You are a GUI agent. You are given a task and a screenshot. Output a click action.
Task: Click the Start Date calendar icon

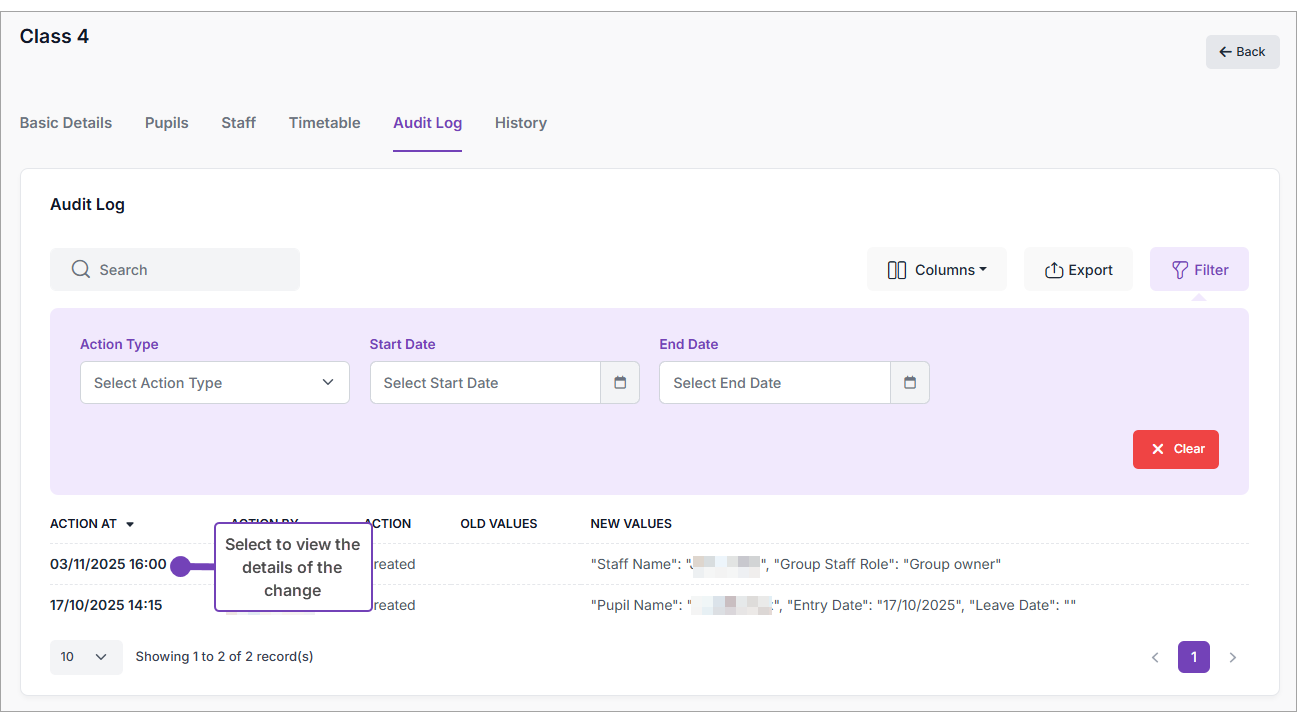(x=620, y=383)
